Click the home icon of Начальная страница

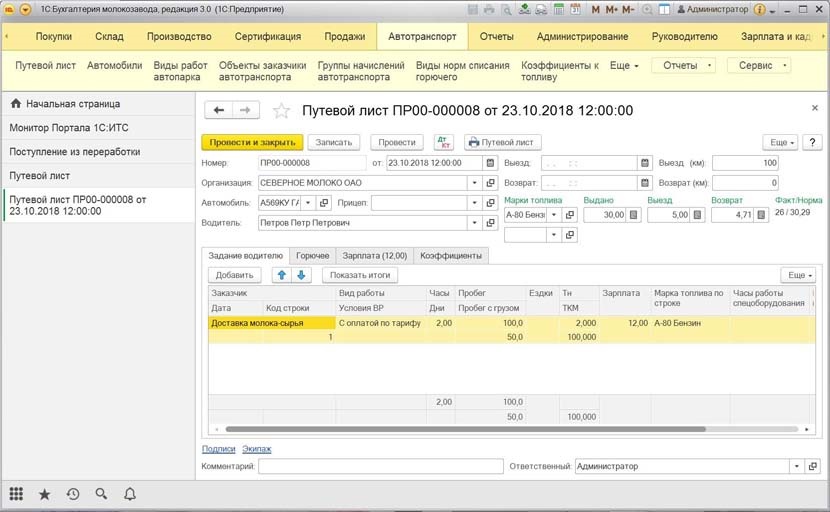coord(16,104)
